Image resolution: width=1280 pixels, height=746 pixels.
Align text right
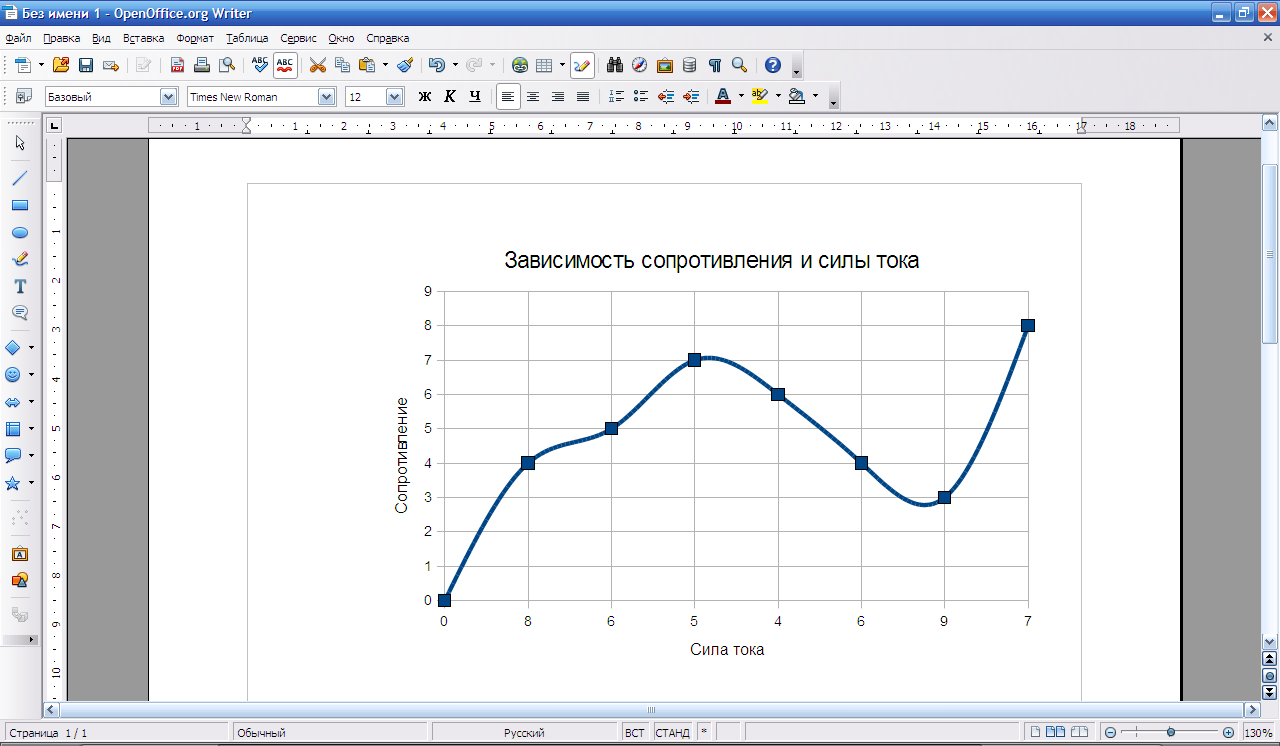(x=558, y=96)
